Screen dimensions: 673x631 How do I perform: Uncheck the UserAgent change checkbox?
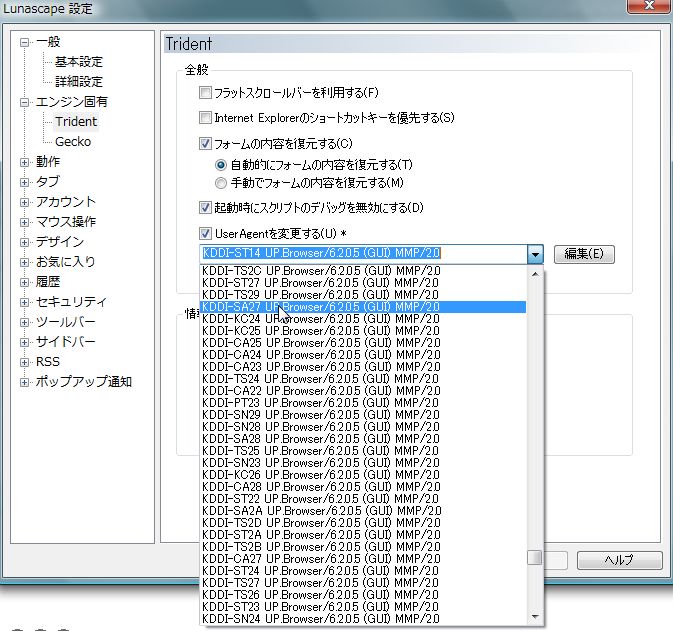[x=205, y=234]
